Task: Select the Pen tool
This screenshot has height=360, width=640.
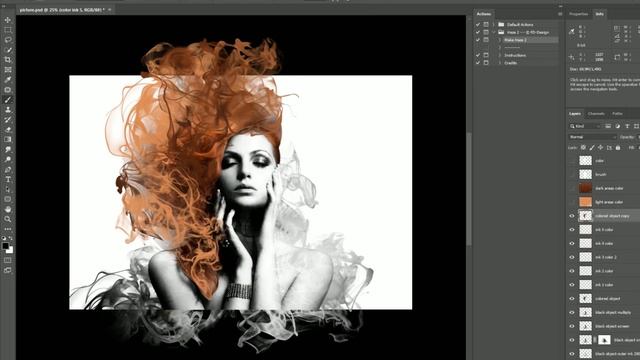Action: 8,169
